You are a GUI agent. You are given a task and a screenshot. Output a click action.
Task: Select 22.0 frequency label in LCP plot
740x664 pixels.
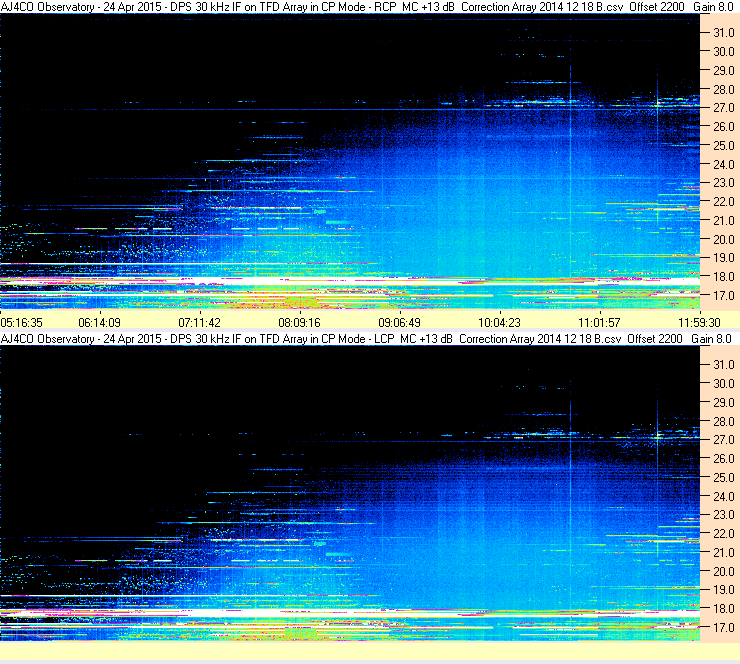point(724,534)
